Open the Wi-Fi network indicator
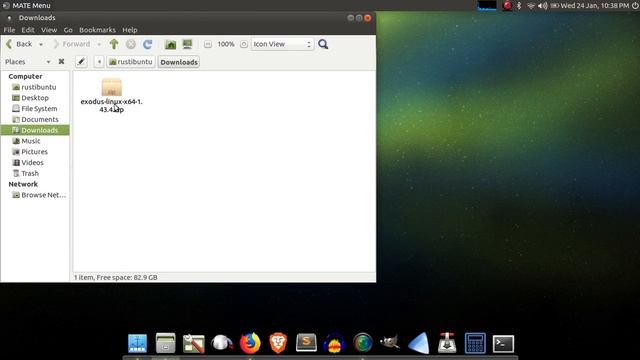The height and width of the screenshot is (360, 640). [x=531, y=5]
